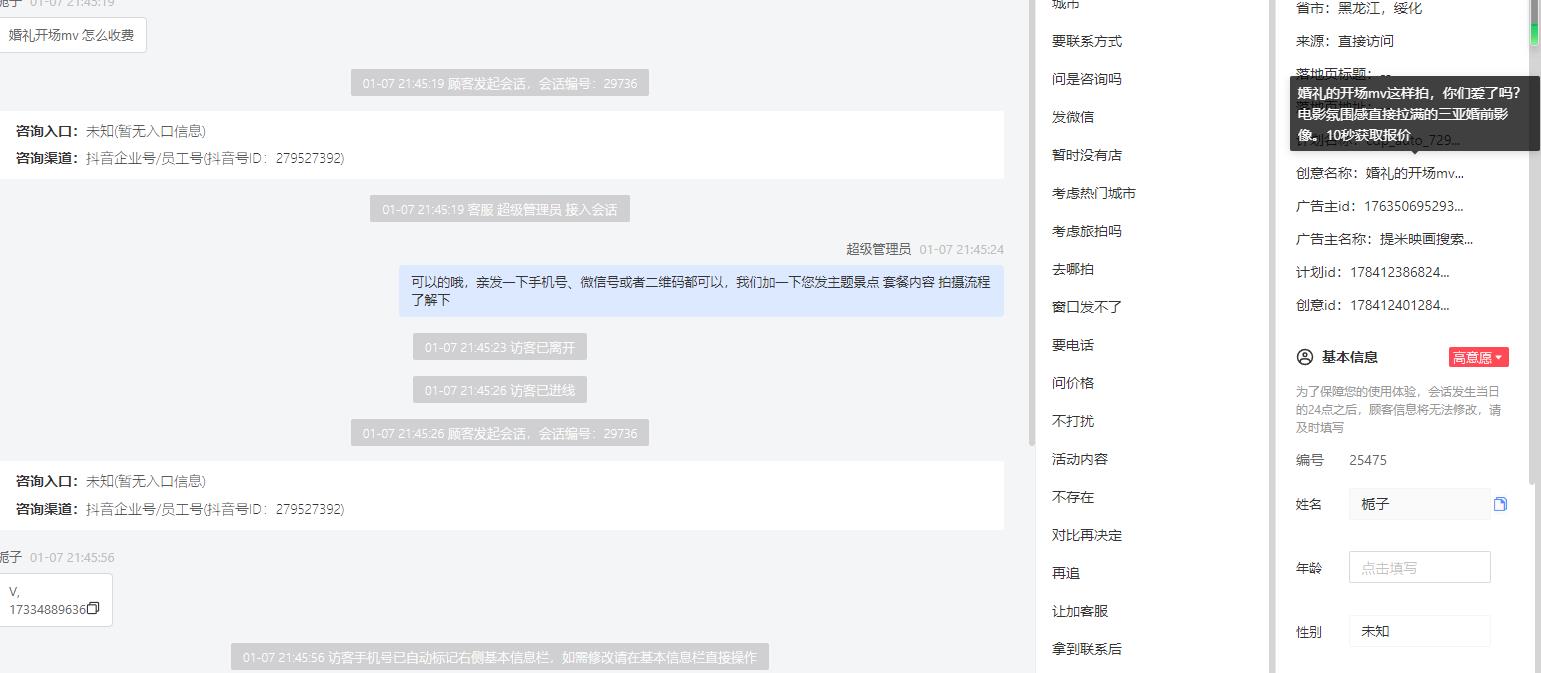The width and height of the screenshot is (1541, 673).
Task: Select quick reply 要联系方式
Action: tap(1087, 41)
